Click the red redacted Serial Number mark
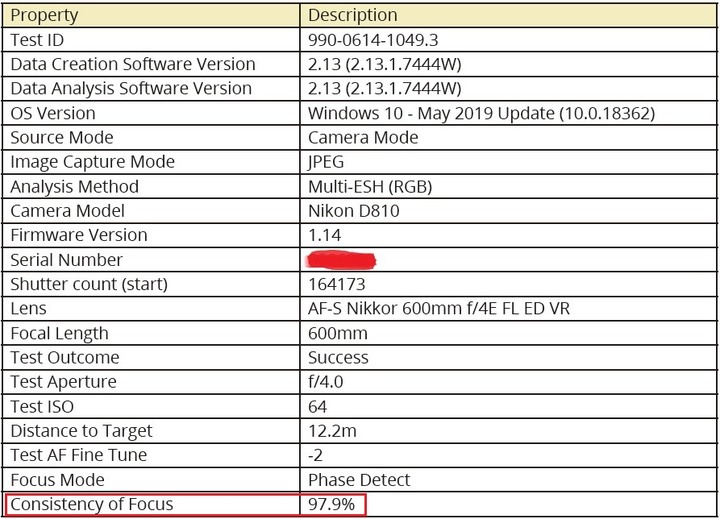This screenshot has width=720, height=519. [x=341, y=260]
